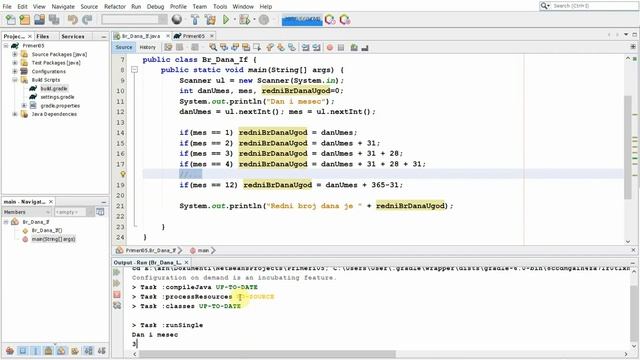Open dropdown arrow next to Run Project
640x360 pixels.
pyautogui.click(x=234, y=20)
